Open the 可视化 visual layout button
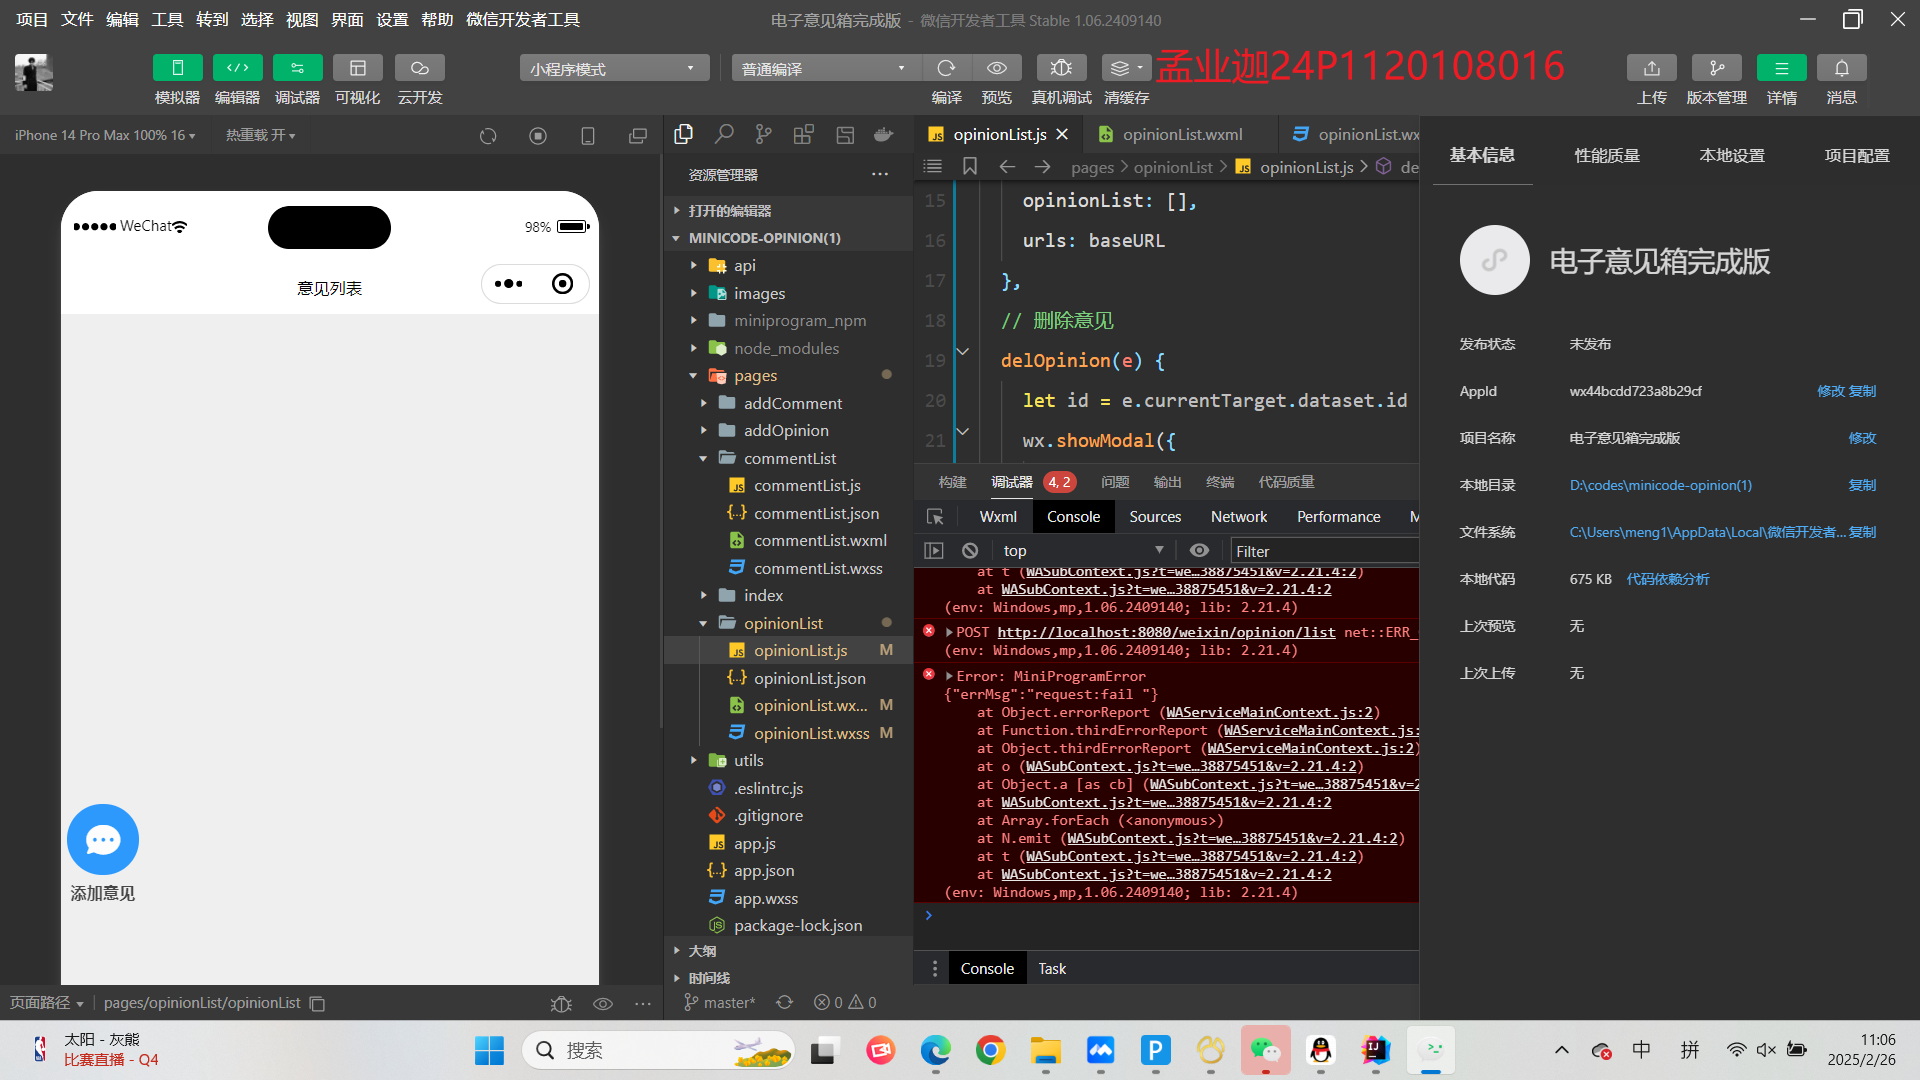 [x=357, y=68]
